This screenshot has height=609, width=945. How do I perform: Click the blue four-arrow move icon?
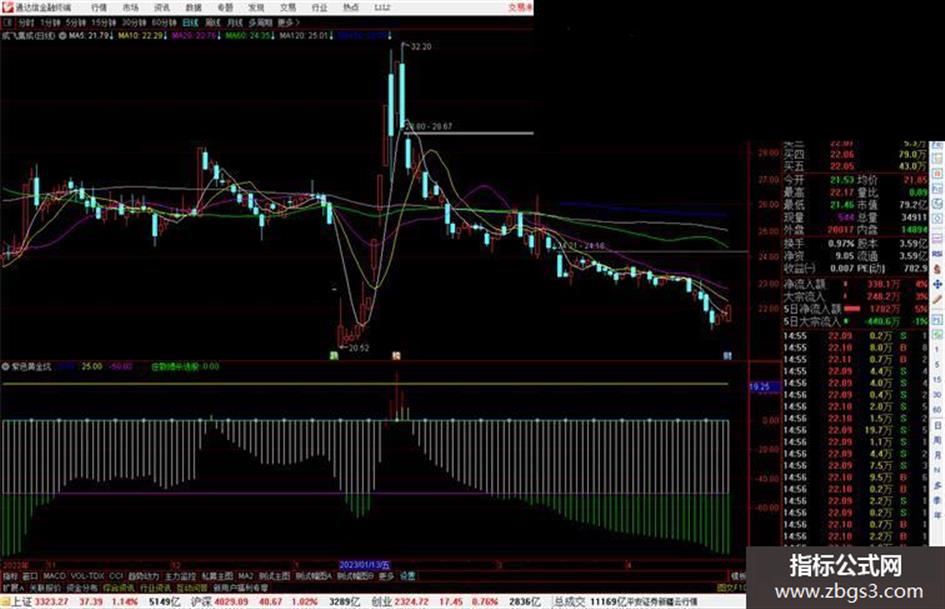point(937,283)
